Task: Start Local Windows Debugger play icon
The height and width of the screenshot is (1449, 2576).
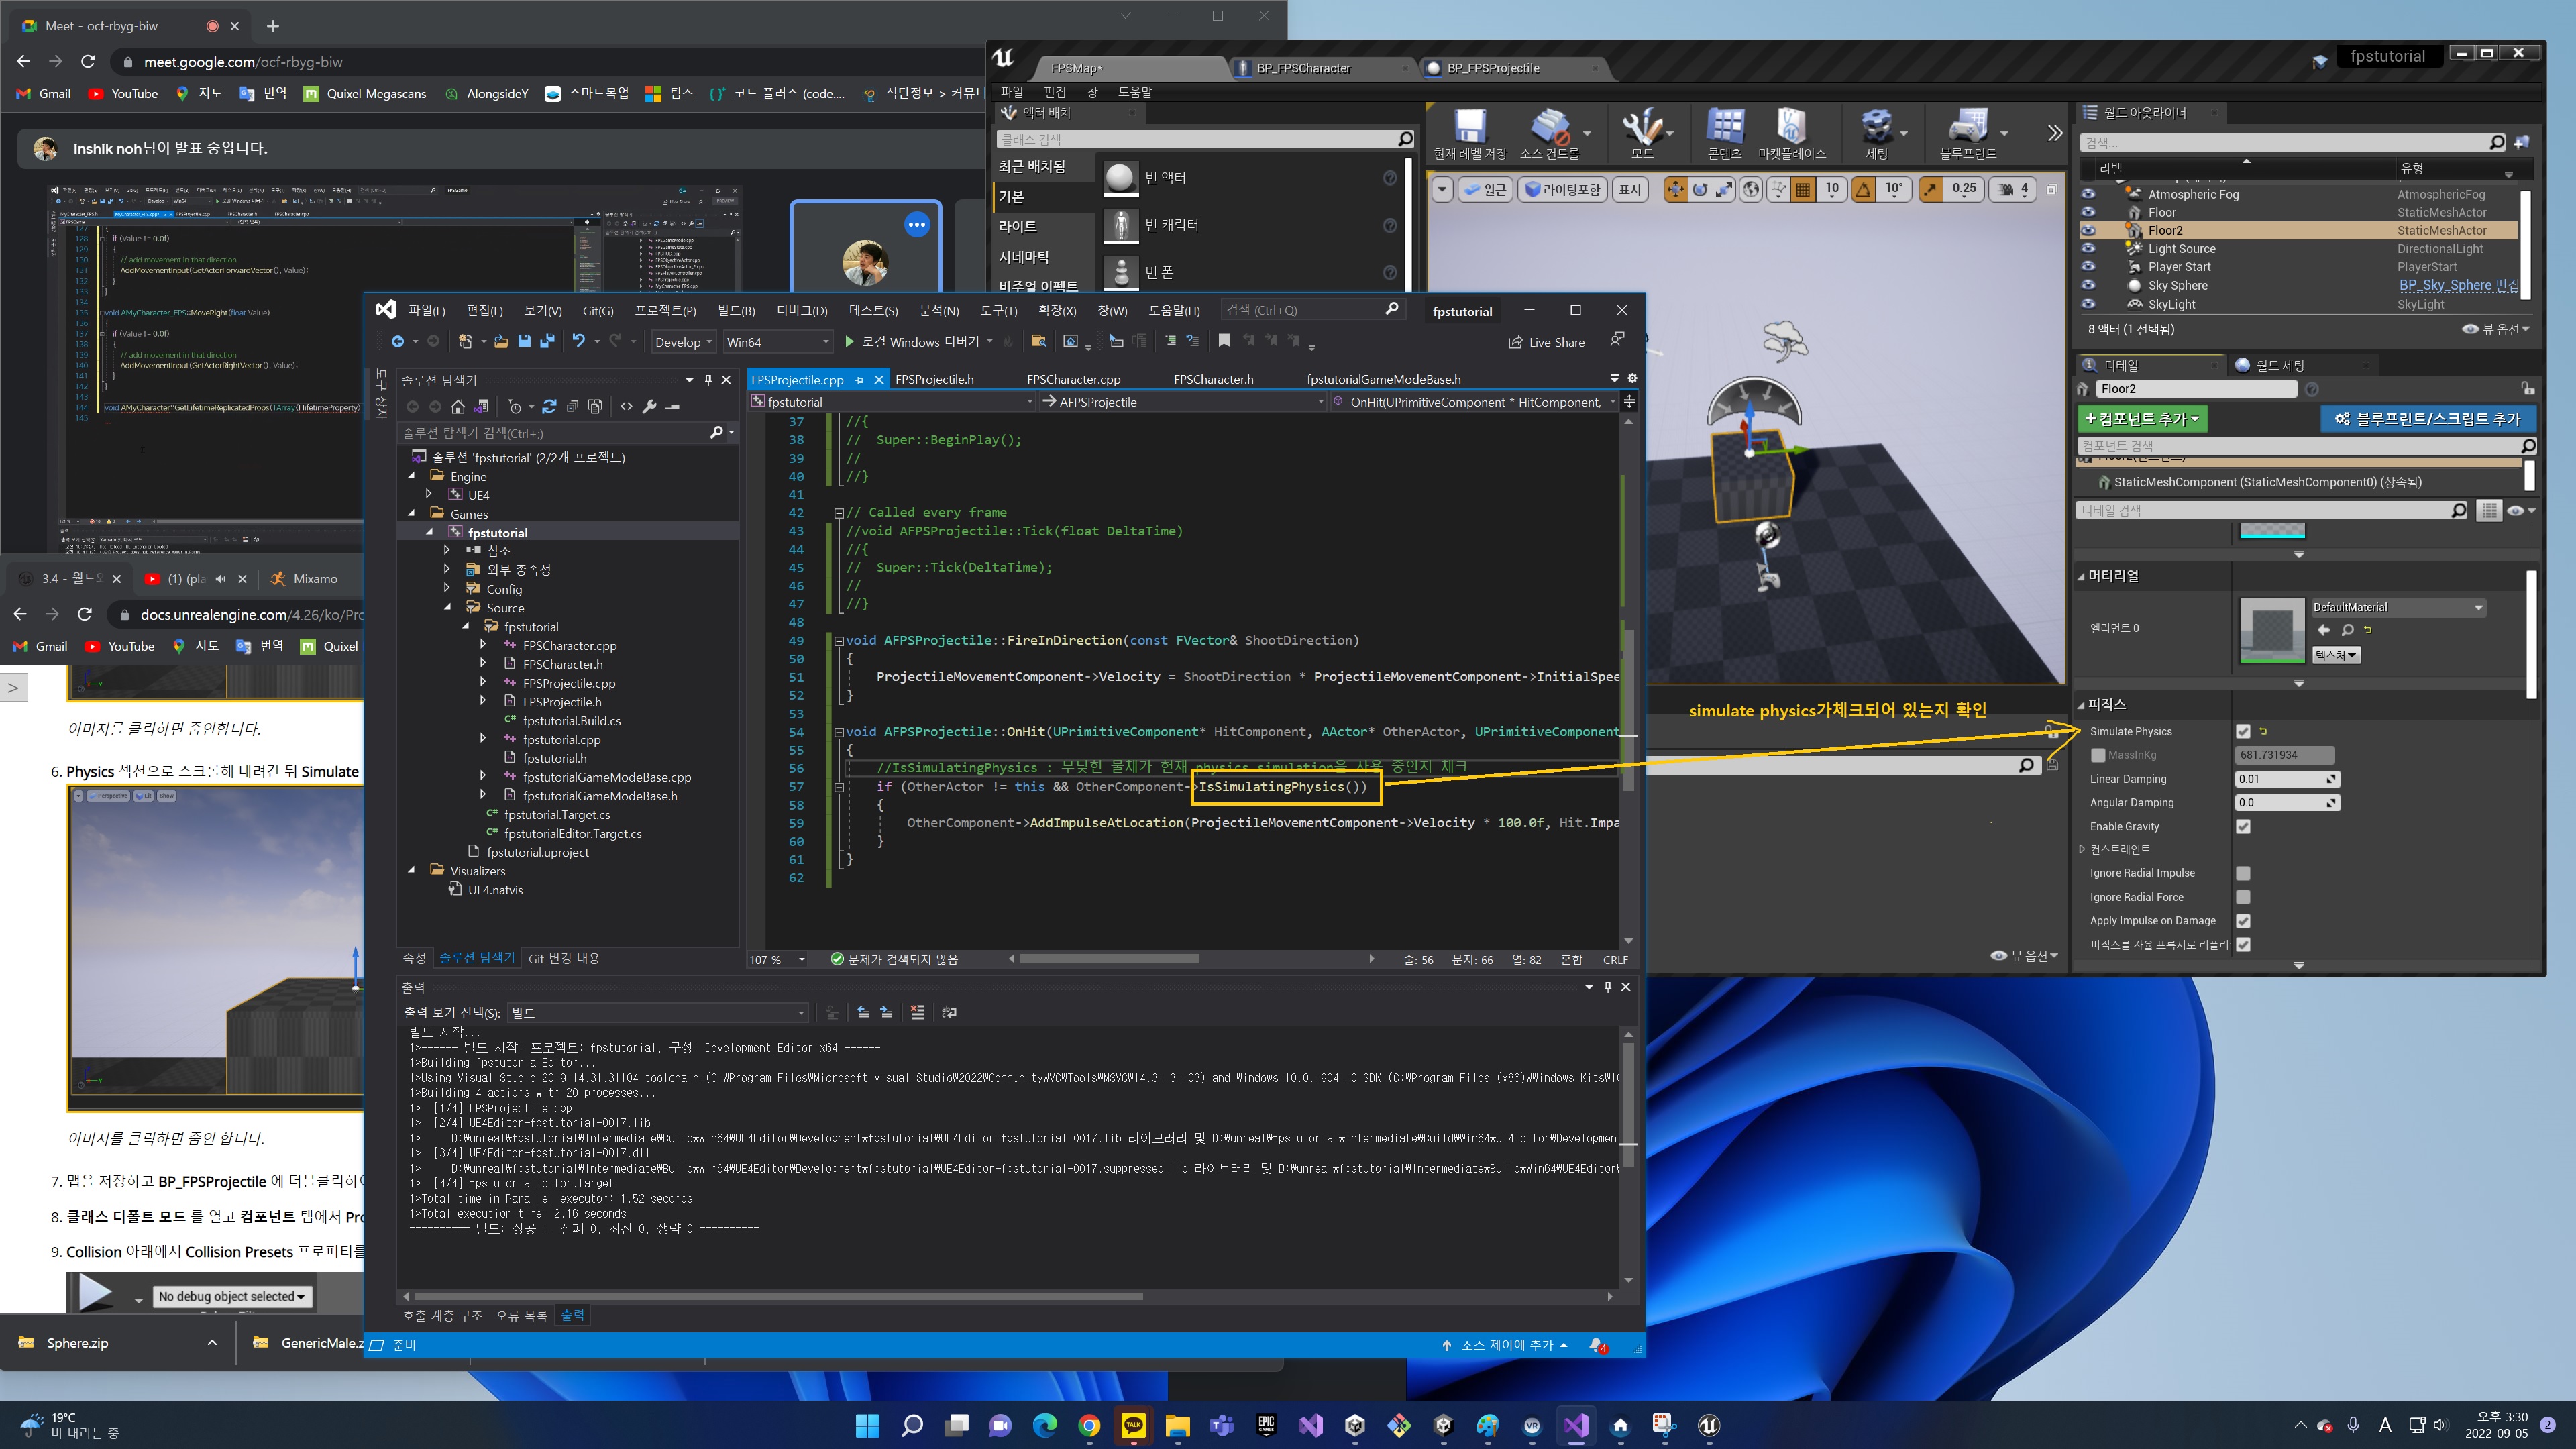Action: (x=849, y=342)
